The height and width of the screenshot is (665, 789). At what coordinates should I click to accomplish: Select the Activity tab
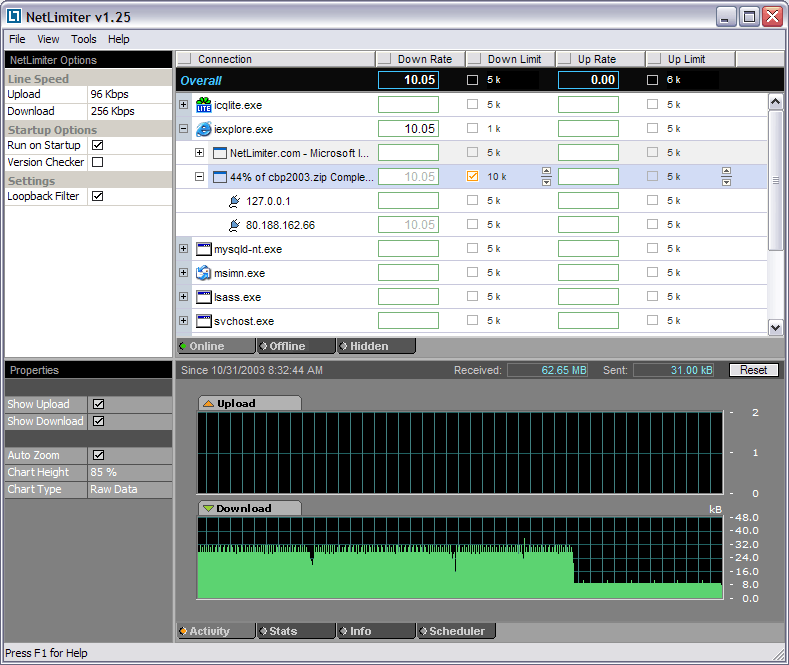(x=216, y=631)
